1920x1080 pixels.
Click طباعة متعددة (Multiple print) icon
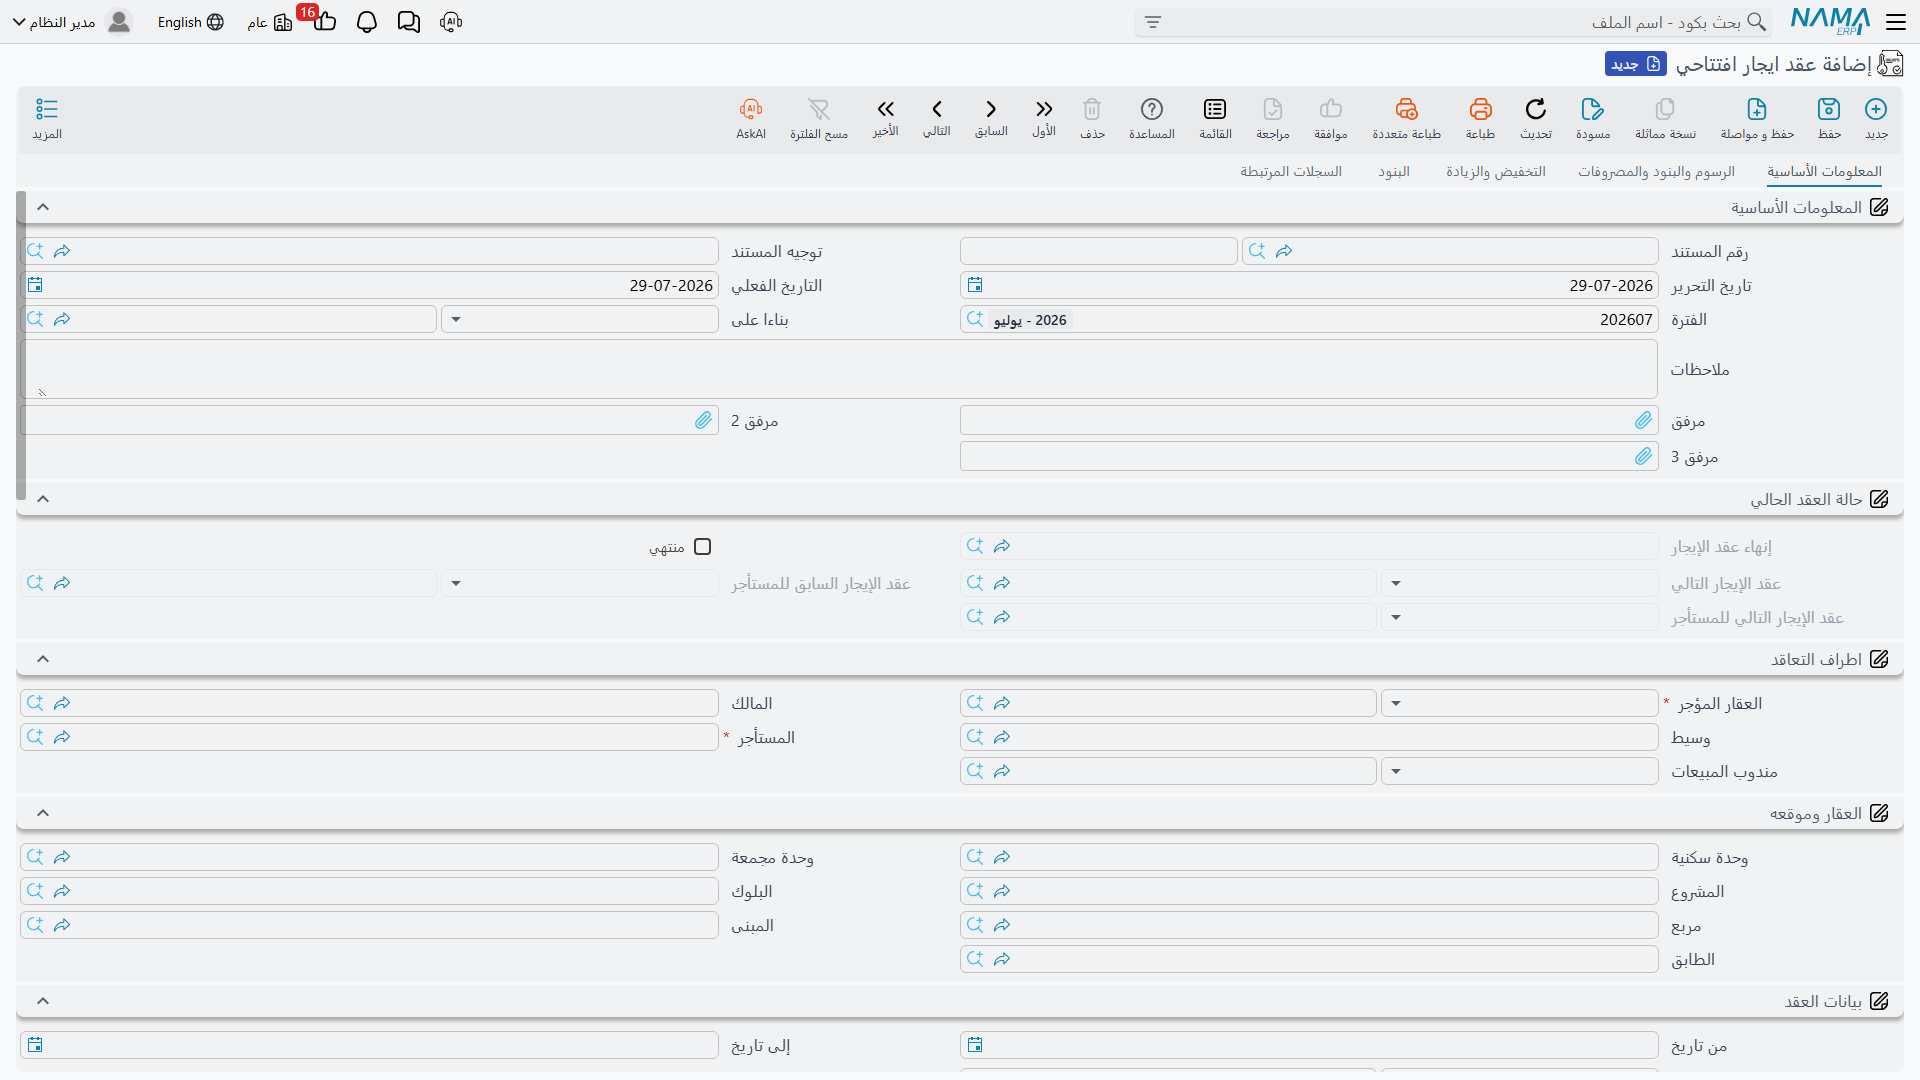tap(1406, 110)
